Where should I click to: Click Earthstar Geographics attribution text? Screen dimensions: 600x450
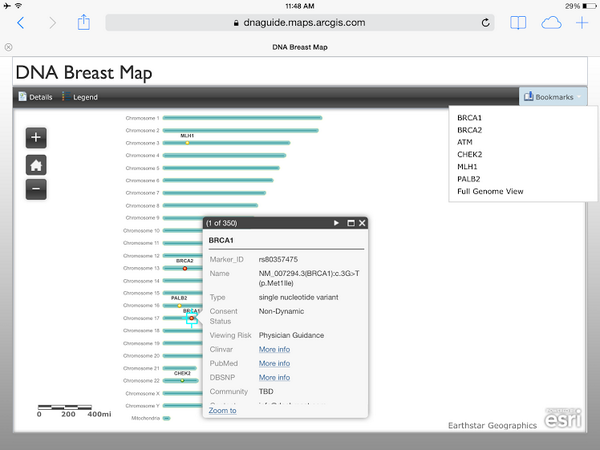click(492, 426)
